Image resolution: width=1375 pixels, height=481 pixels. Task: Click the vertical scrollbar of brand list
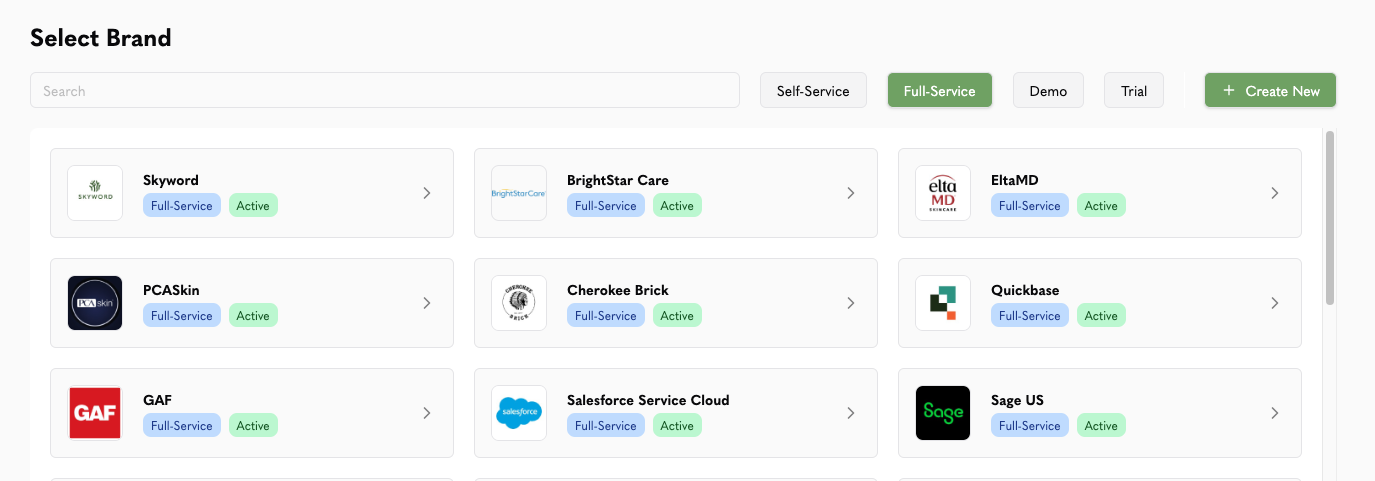[x=1330, y=217]
